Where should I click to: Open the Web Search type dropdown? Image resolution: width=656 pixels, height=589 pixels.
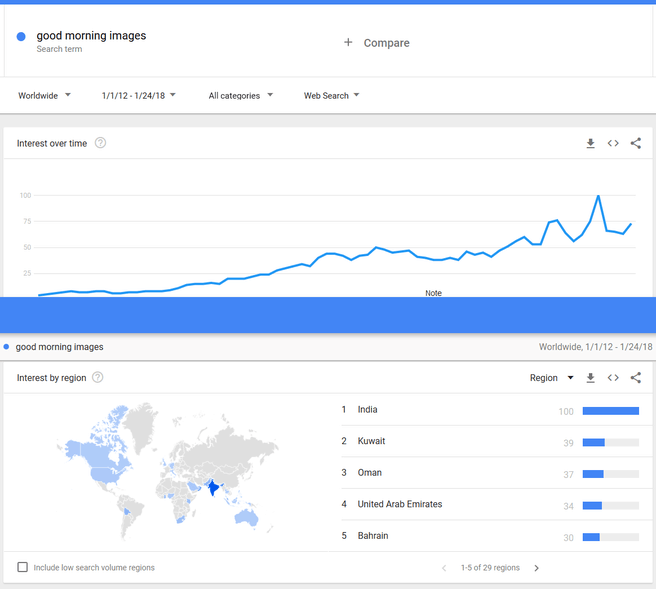tap(331, 96)
